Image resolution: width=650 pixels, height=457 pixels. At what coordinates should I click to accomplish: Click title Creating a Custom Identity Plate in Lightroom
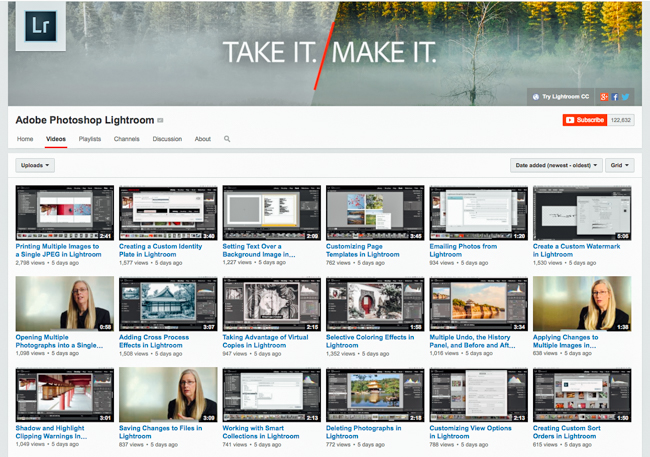pos(160,250)
